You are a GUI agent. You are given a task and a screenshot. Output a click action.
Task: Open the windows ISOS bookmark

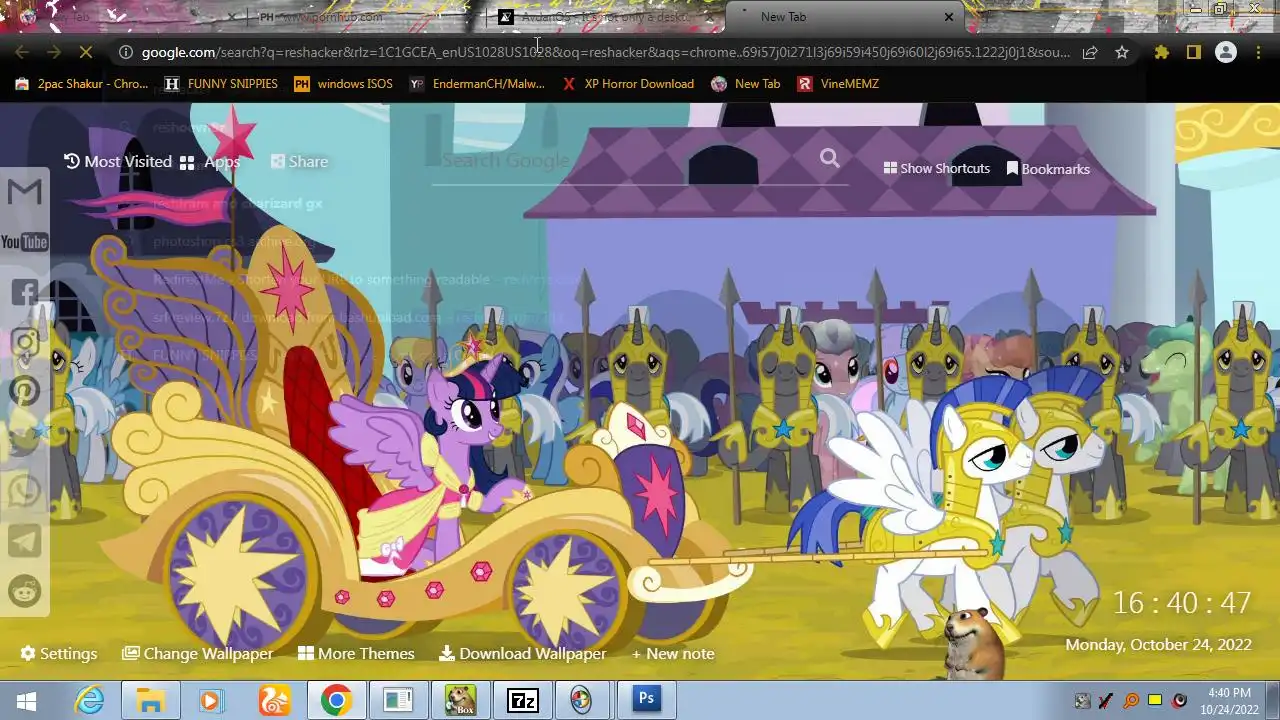click(343, 84)
